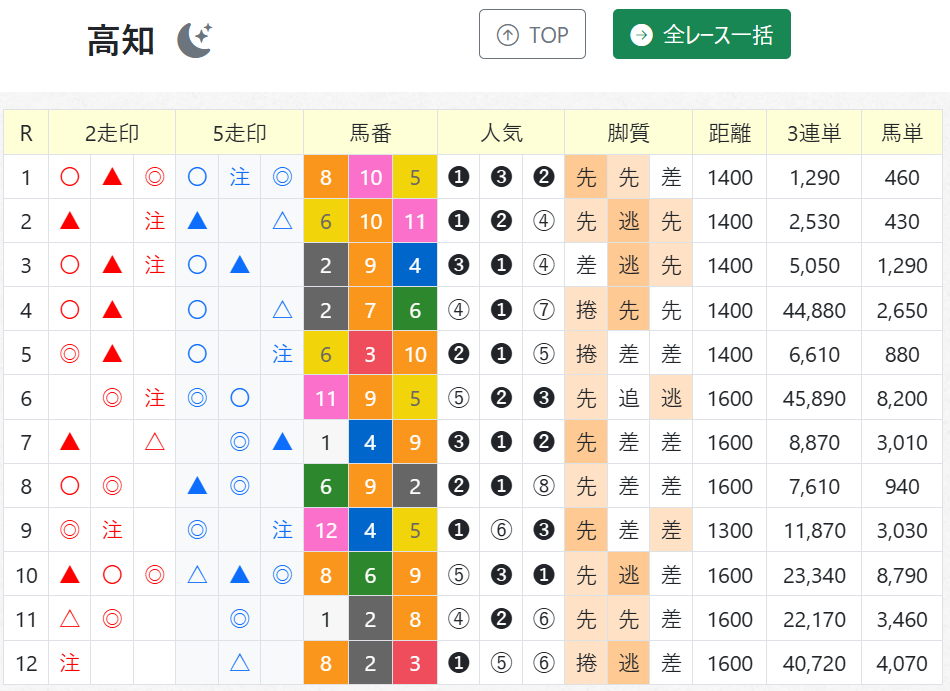
Task: Open the TOP button
Action: (532, 35)
